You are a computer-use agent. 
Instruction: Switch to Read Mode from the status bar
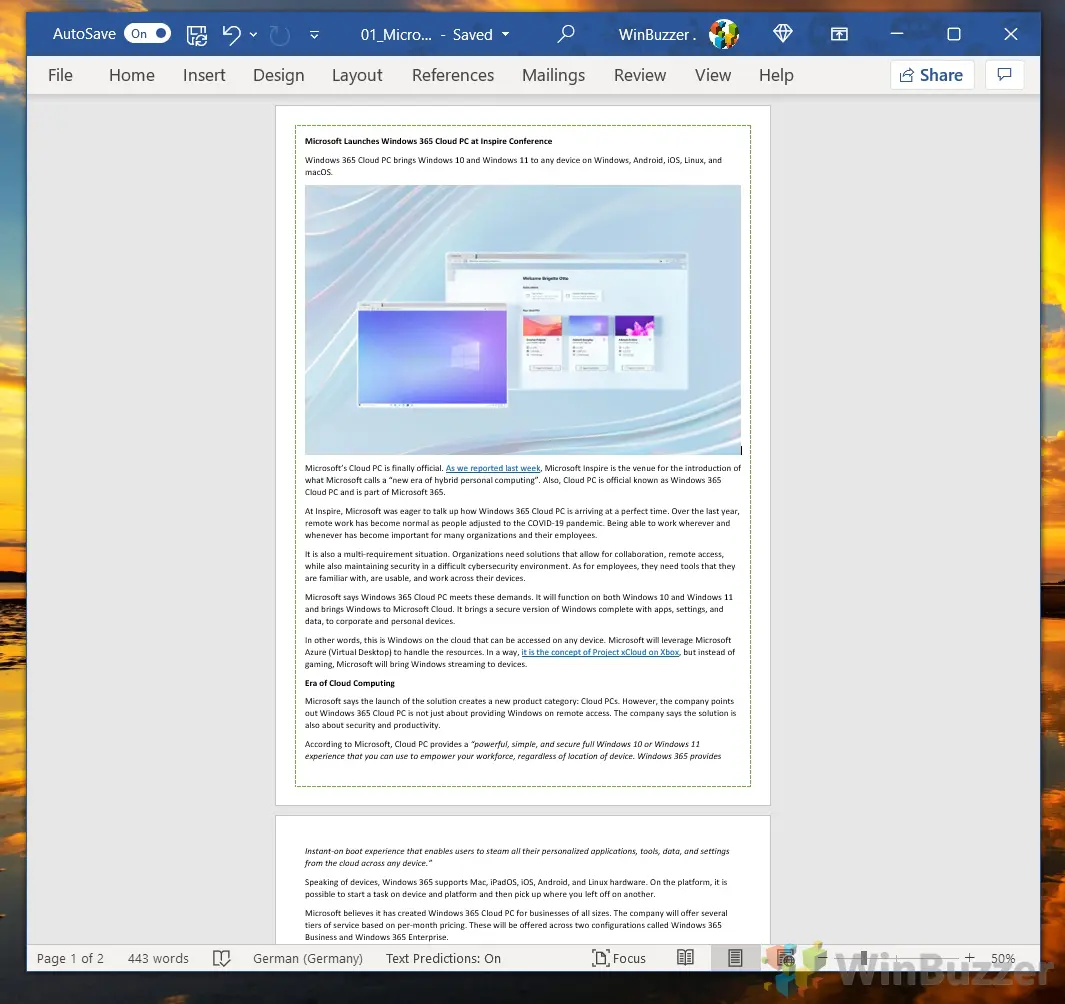[685, 958]
